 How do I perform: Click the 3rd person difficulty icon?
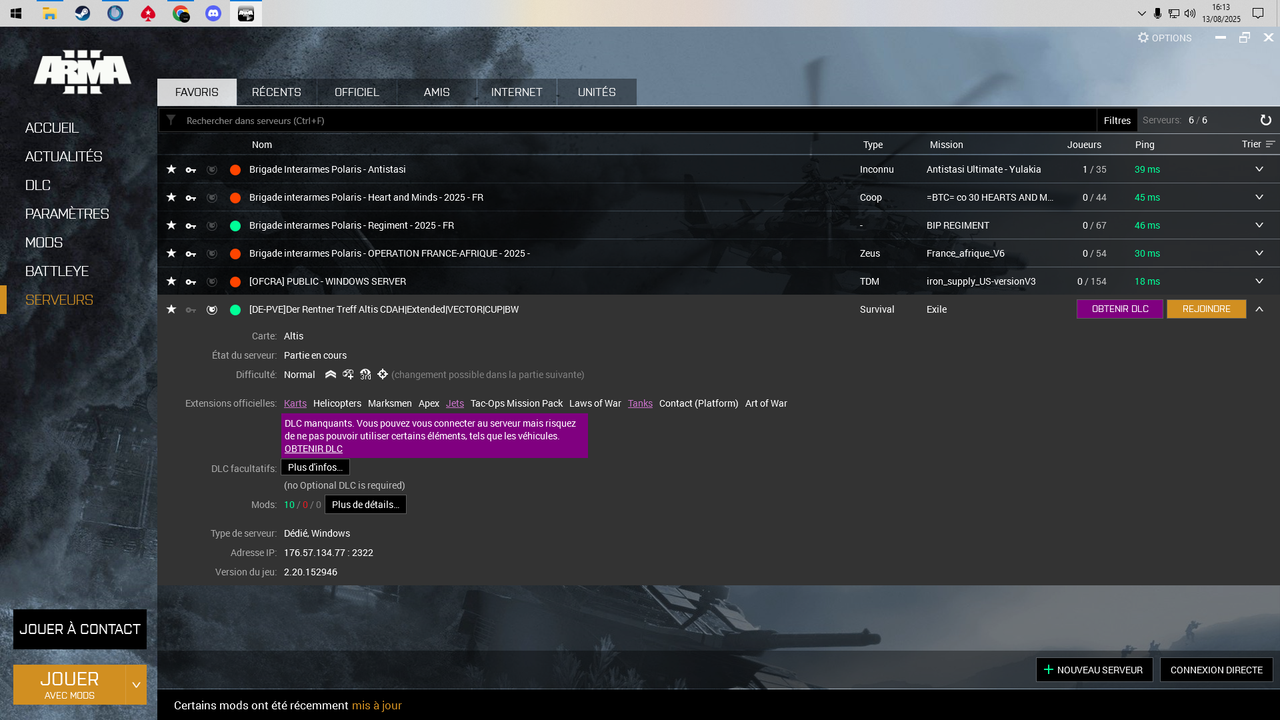pos(365,374)
